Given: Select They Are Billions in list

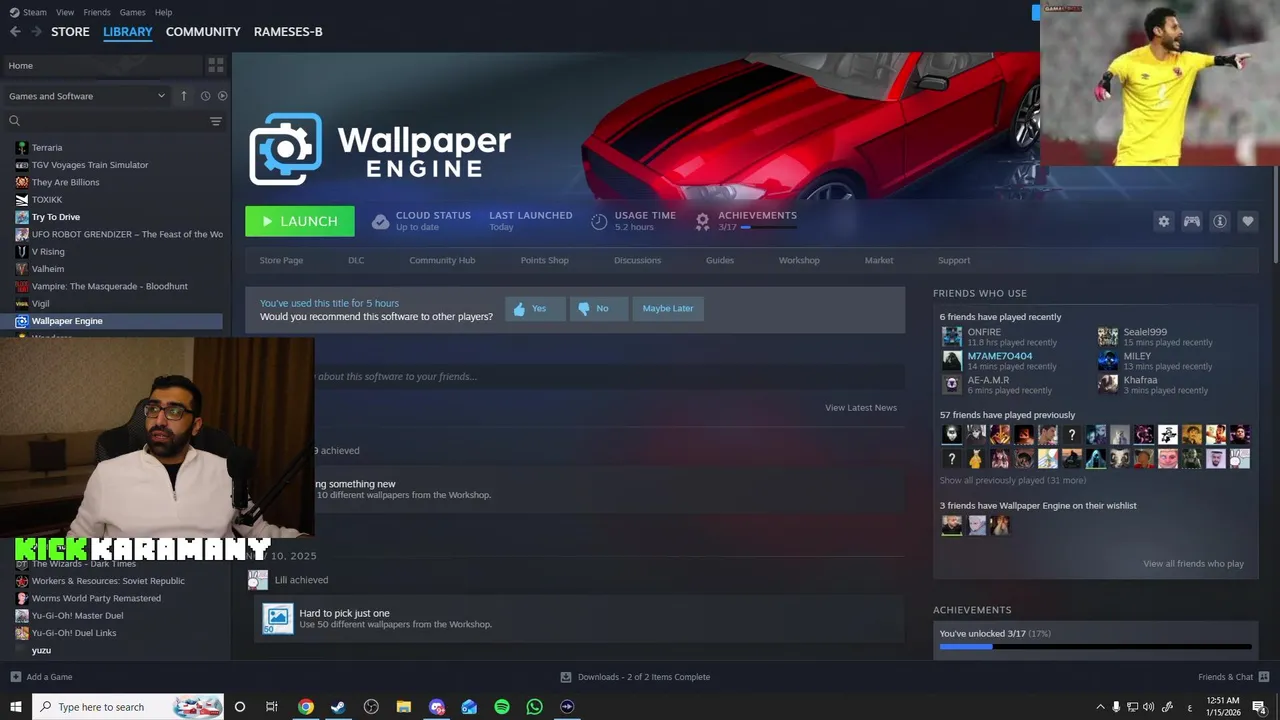Looking at the screenshot, I should click(65, 183).
